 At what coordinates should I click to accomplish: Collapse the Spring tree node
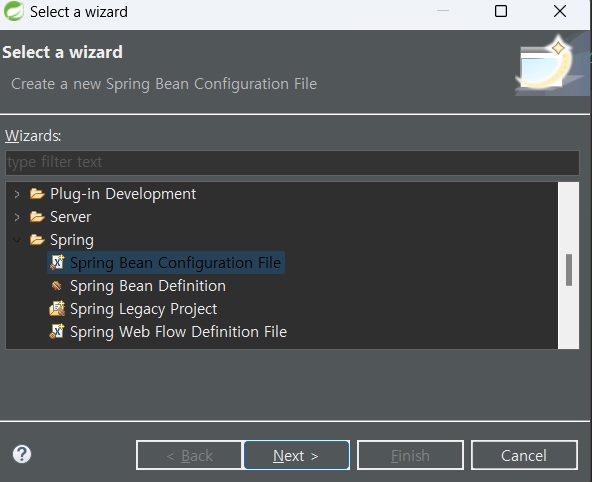[x=17, y=239]
